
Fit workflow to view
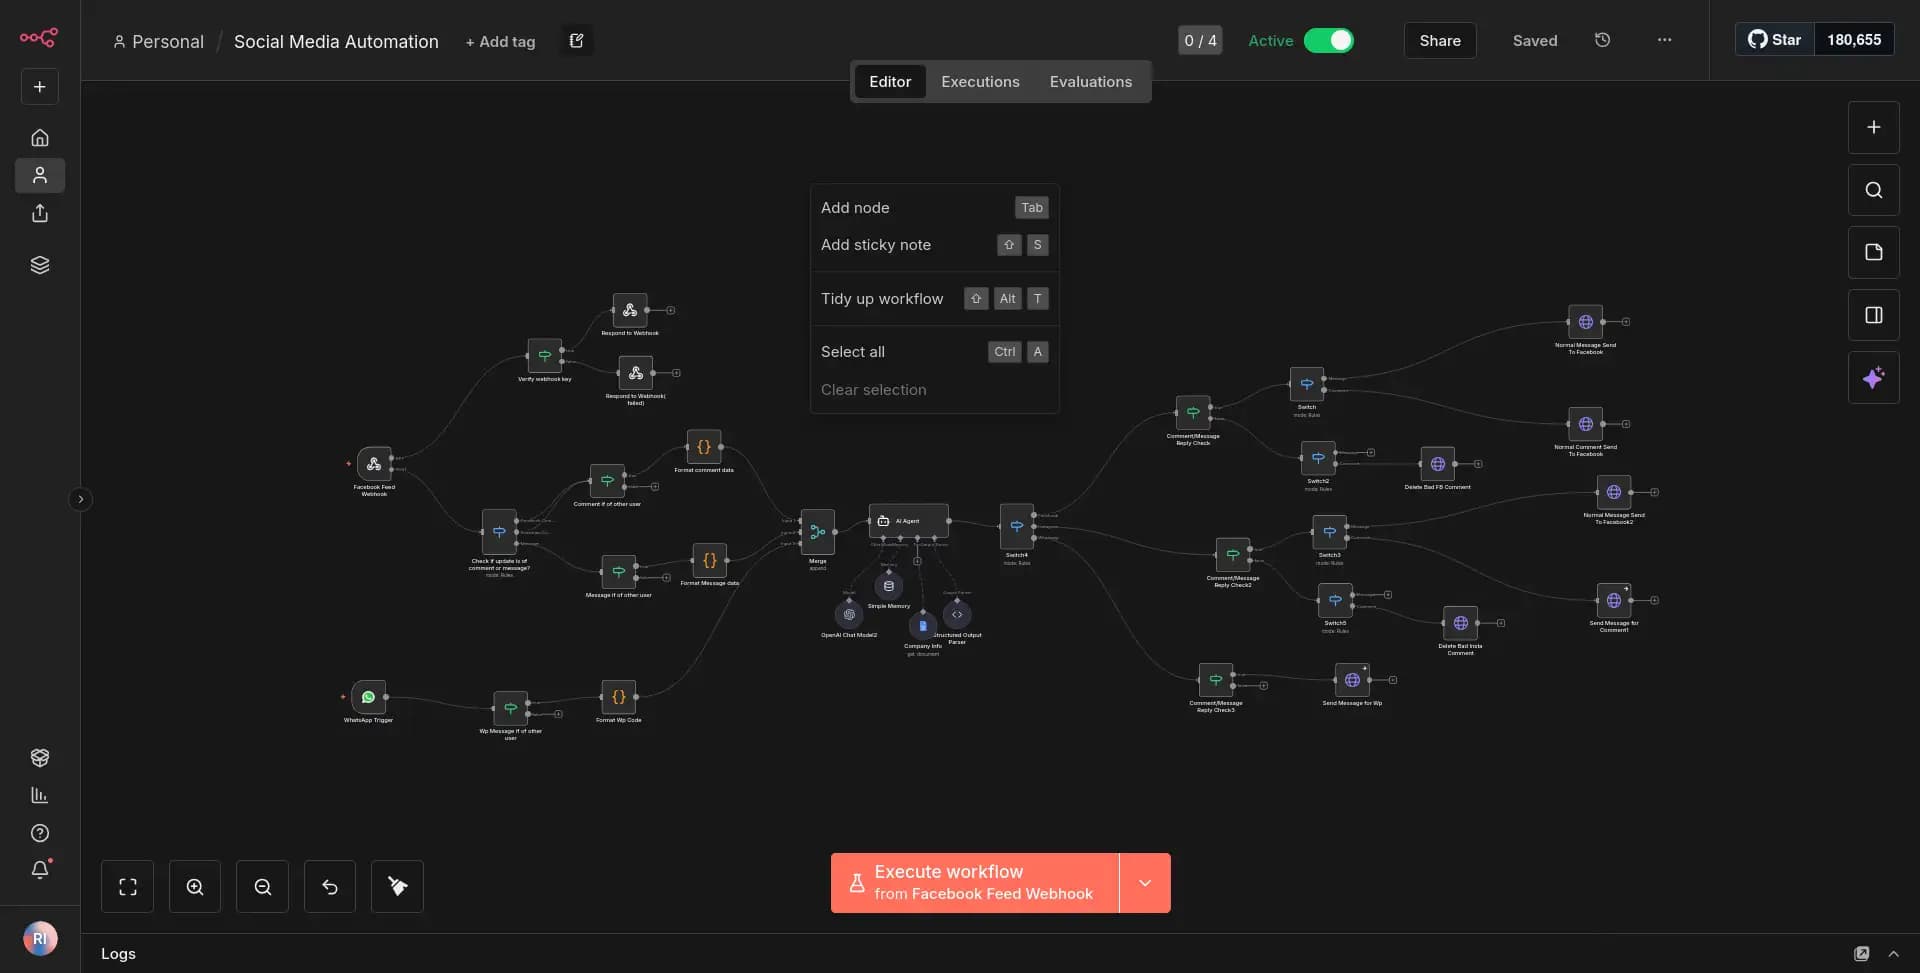pyautogui.click(x=128, y=886)
